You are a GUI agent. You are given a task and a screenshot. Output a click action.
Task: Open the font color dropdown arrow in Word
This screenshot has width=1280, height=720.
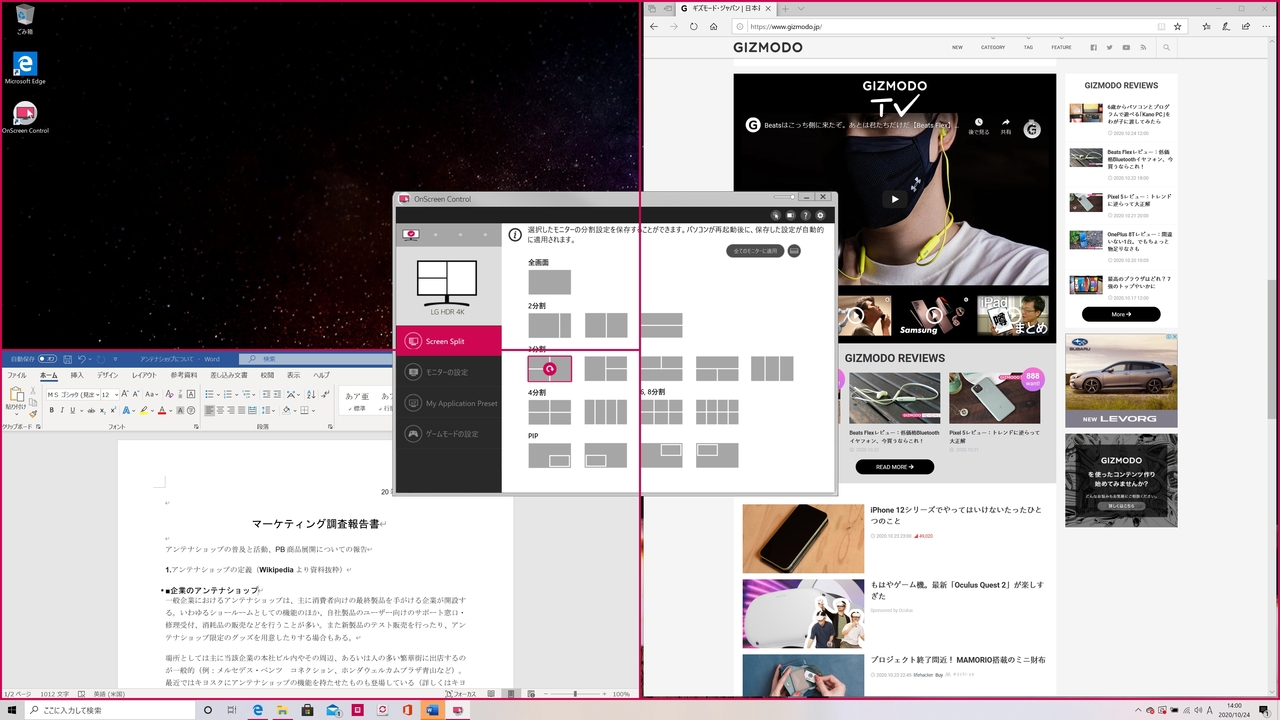[x=173, y=410]
